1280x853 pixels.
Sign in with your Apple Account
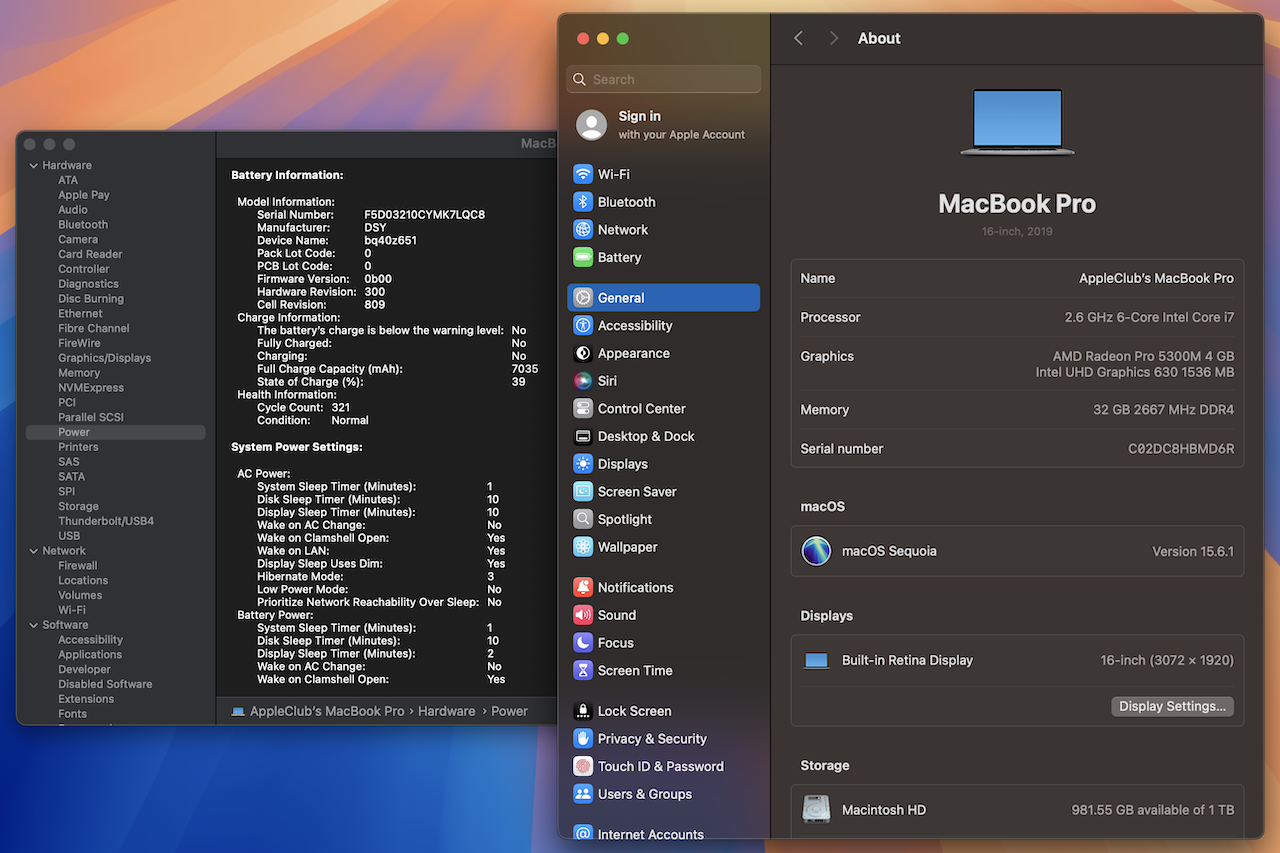click(x=662, y=125)
